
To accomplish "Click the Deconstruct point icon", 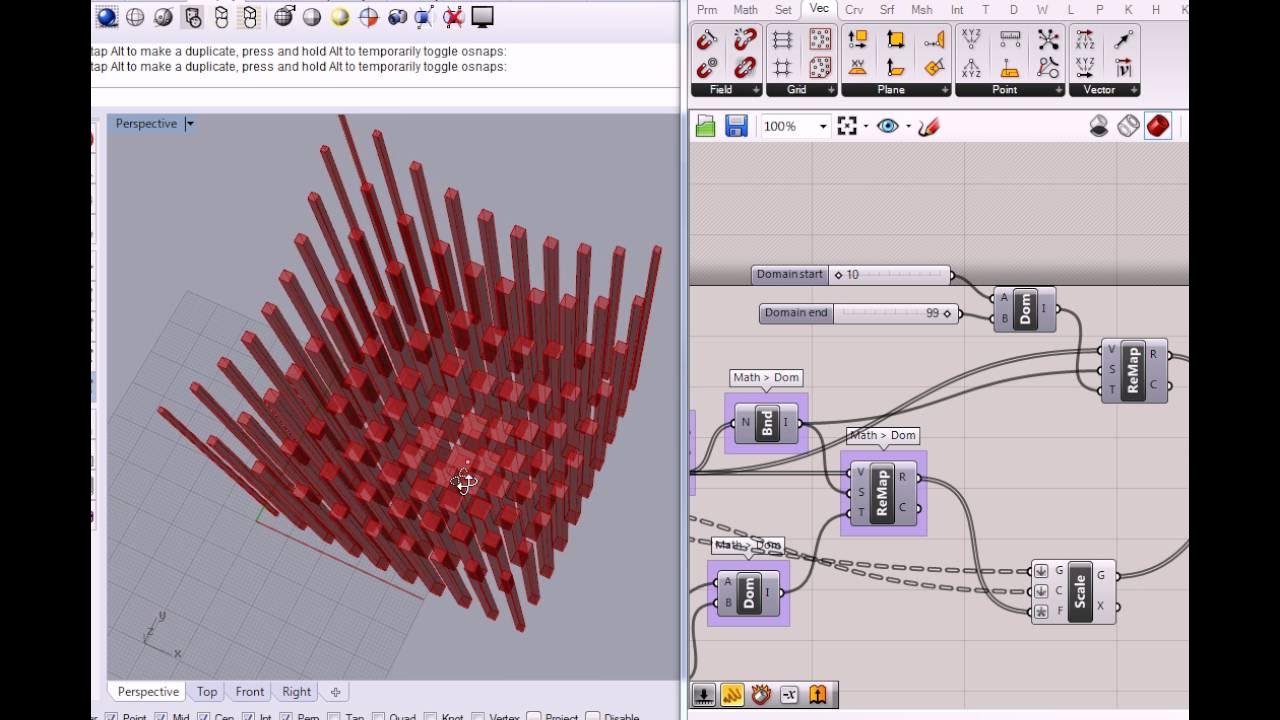I will [x=971, y=68].
